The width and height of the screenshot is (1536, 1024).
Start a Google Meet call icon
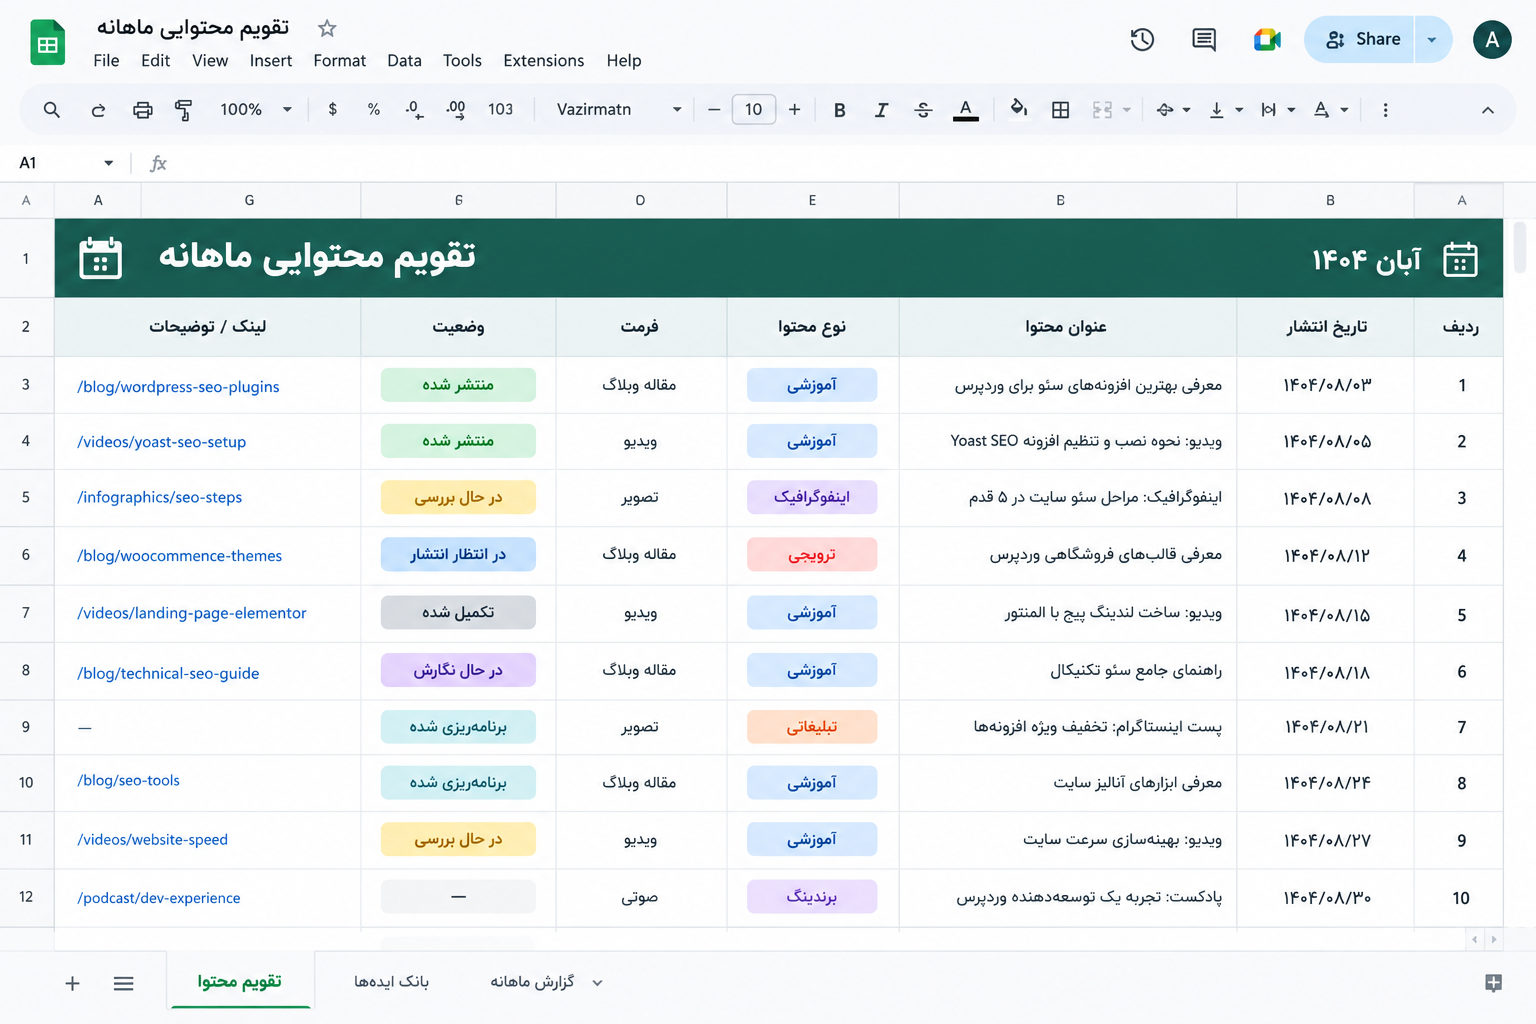1267,40
